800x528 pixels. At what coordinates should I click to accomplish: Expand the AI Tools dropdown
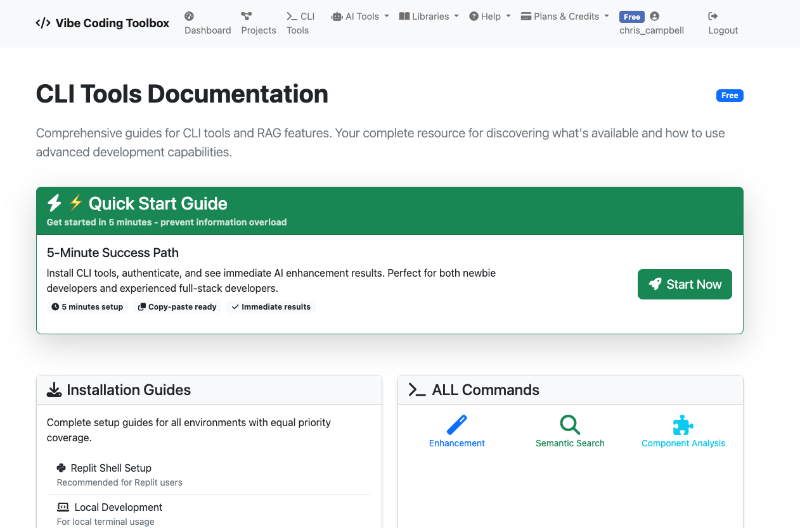pos(360,17)
